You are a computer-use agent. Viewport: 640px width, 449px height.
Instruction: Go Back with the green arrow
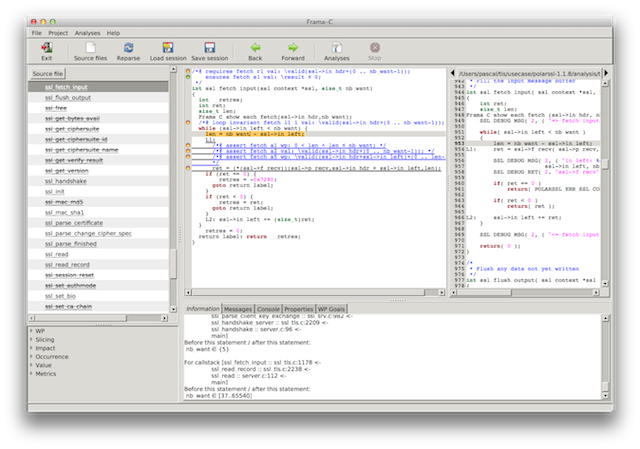[255, 48]
